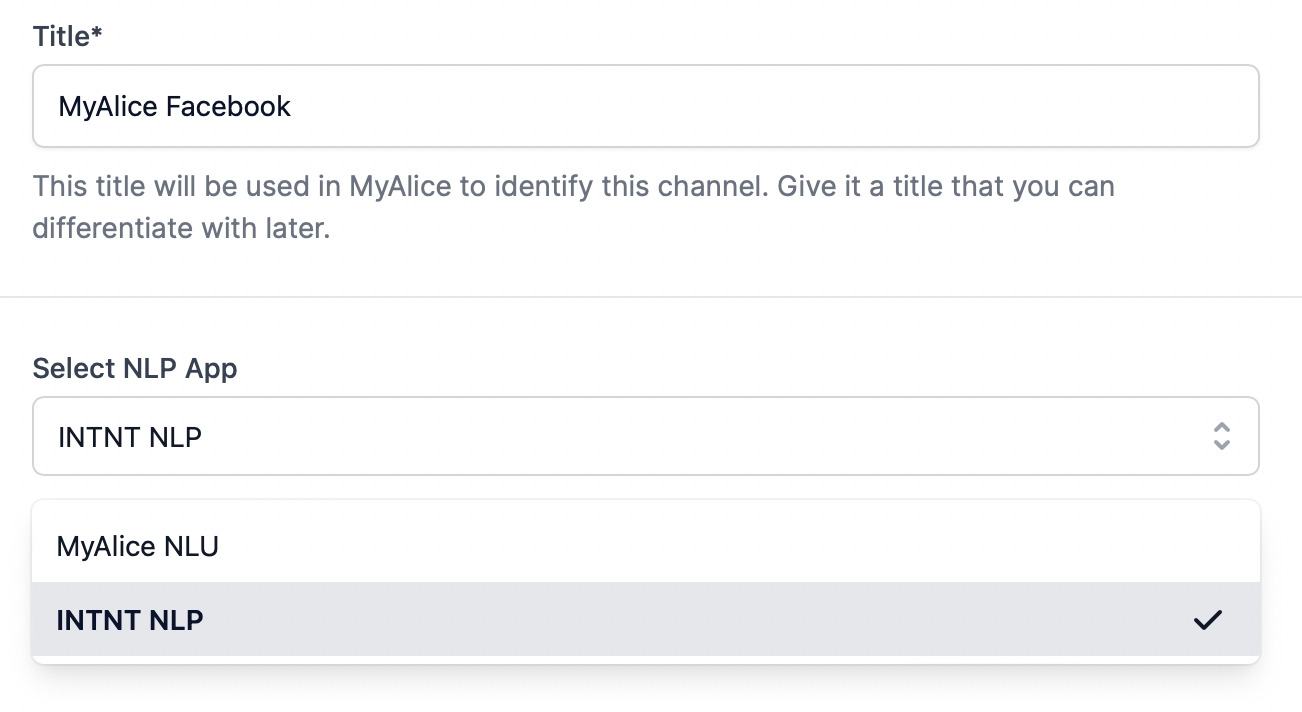Choose INTNT NLP from the dropdown list
The image size is (1302, 712).
coord(130,620)
